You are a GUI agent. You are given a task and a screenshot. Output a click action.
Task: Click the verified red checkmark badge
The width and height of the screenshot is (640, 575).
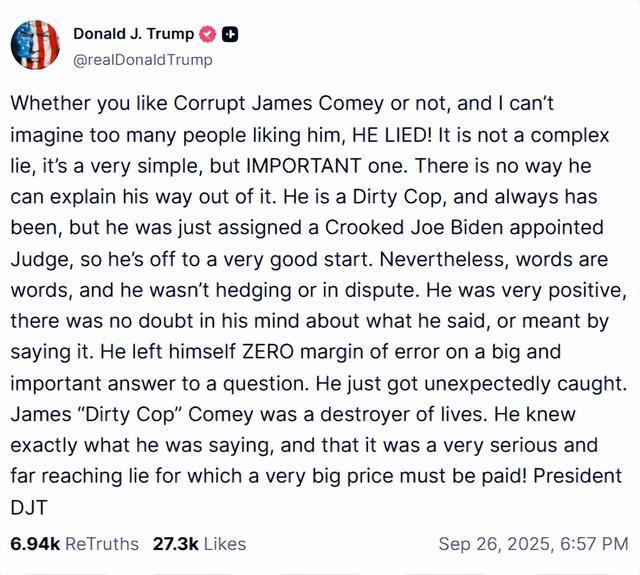pos(209,34)
